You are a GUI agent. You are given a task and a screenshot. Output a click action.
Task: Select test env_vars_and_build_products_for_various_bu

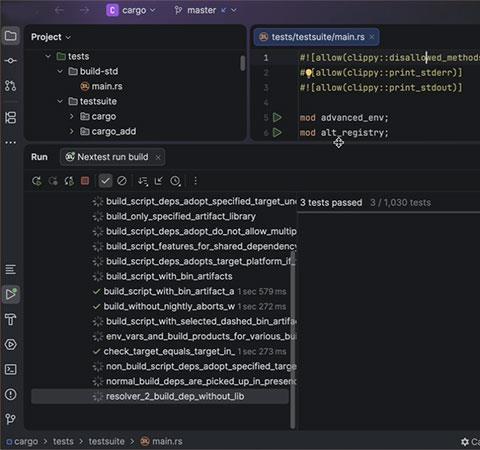click(x=201, y=336)
